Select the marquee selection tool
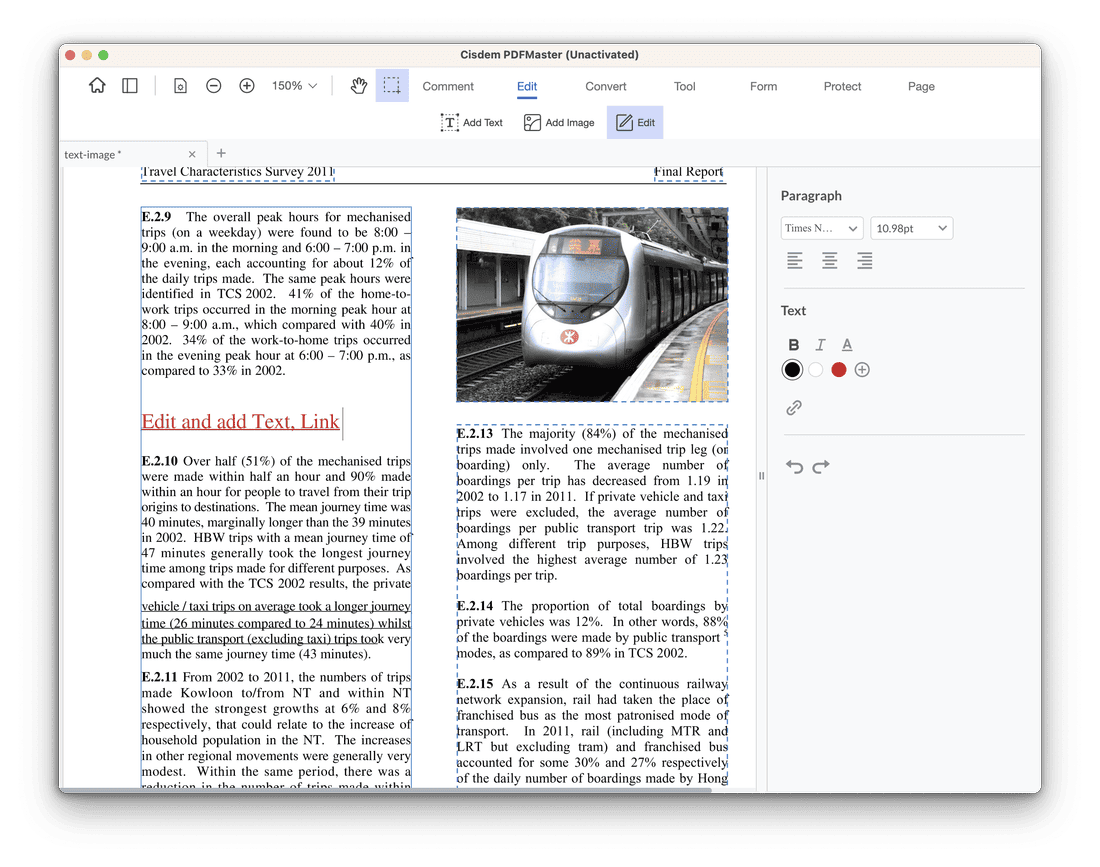Viewport: 1100px width, 867px height. tap(392, 86)
